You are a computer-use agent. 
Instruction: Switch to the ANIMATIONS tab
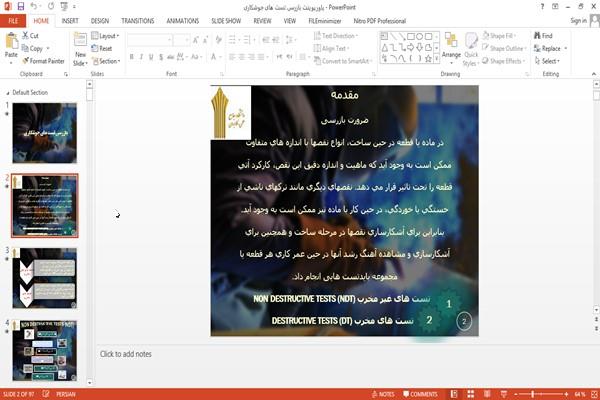[x=183, y=21]
